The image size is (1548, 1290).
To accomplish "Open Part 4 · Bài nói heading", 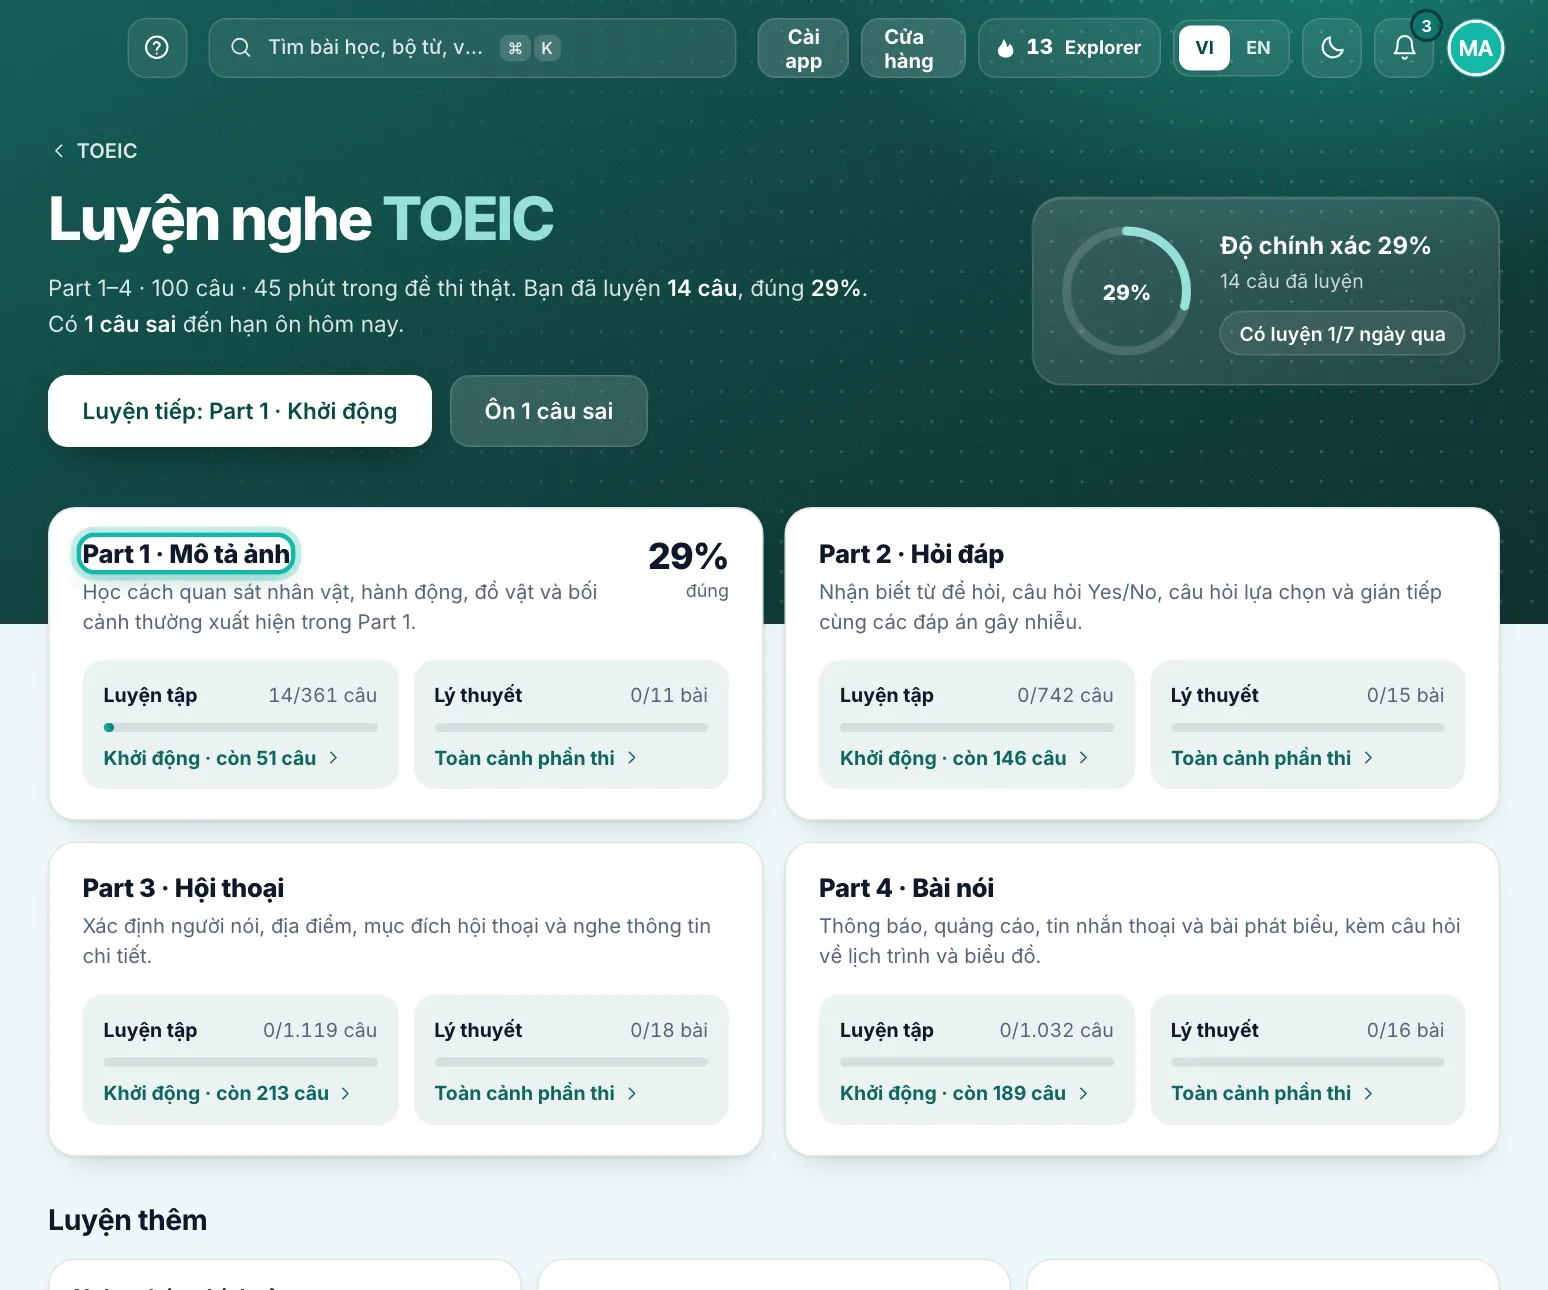I will [x=906, y=888].
